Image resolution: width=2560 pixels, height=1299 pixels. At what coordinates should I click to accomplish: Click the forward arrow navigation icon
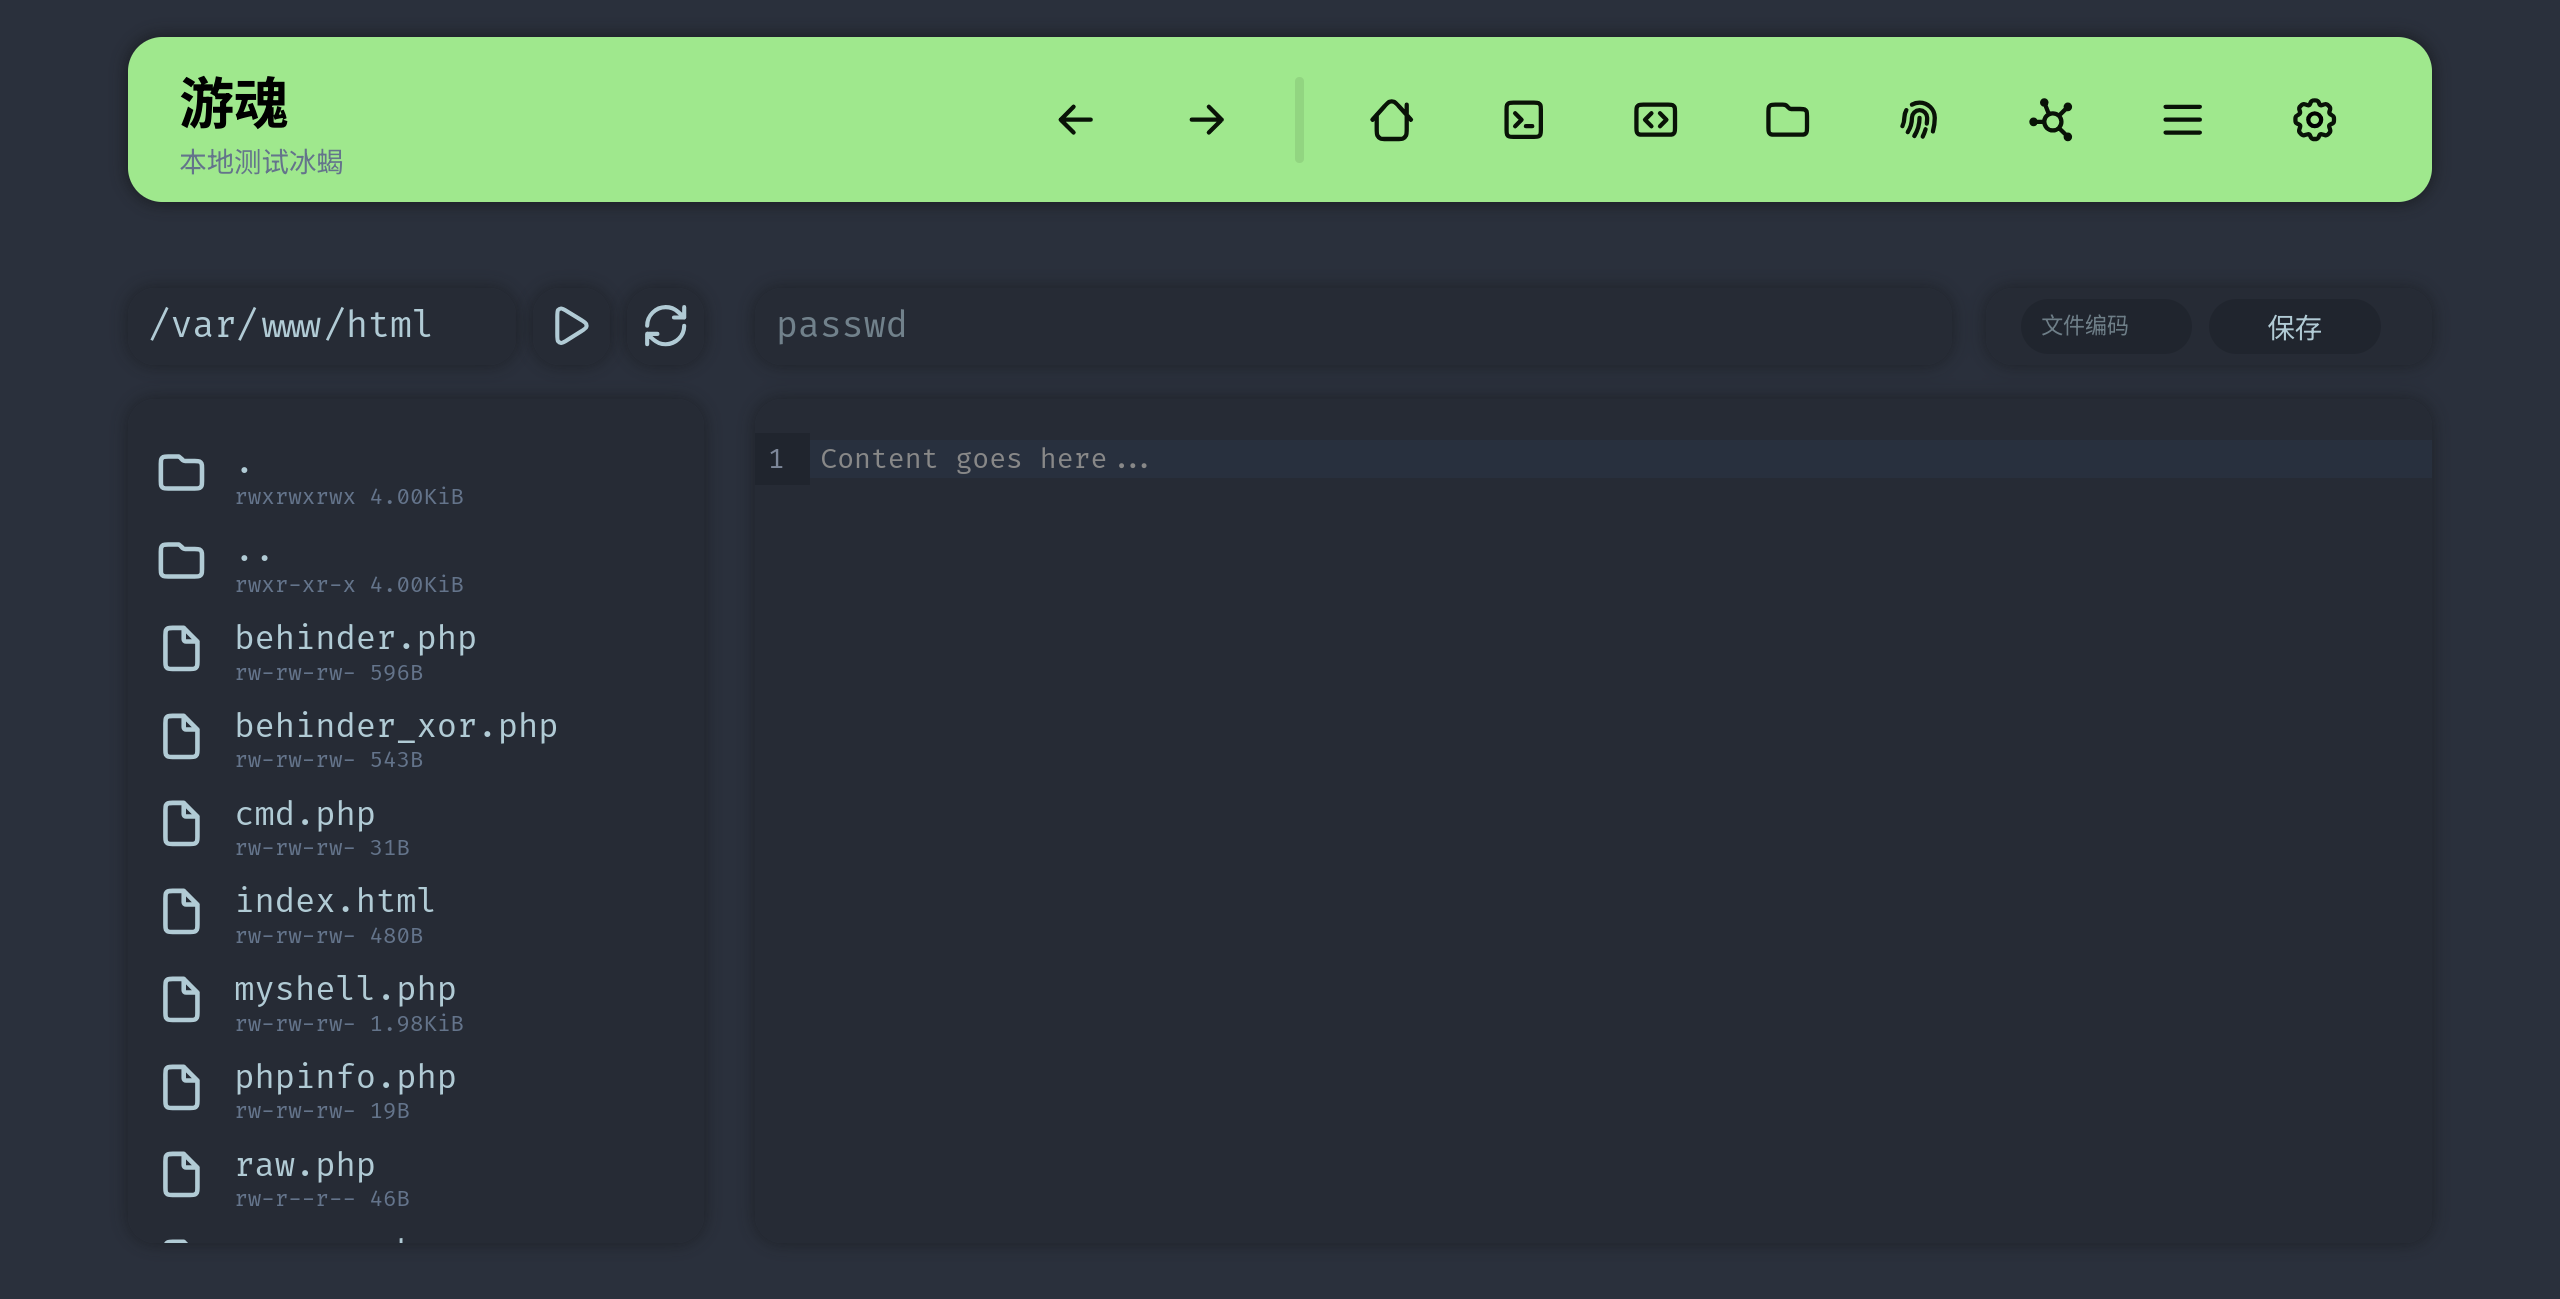click(x=1207, y=120)
